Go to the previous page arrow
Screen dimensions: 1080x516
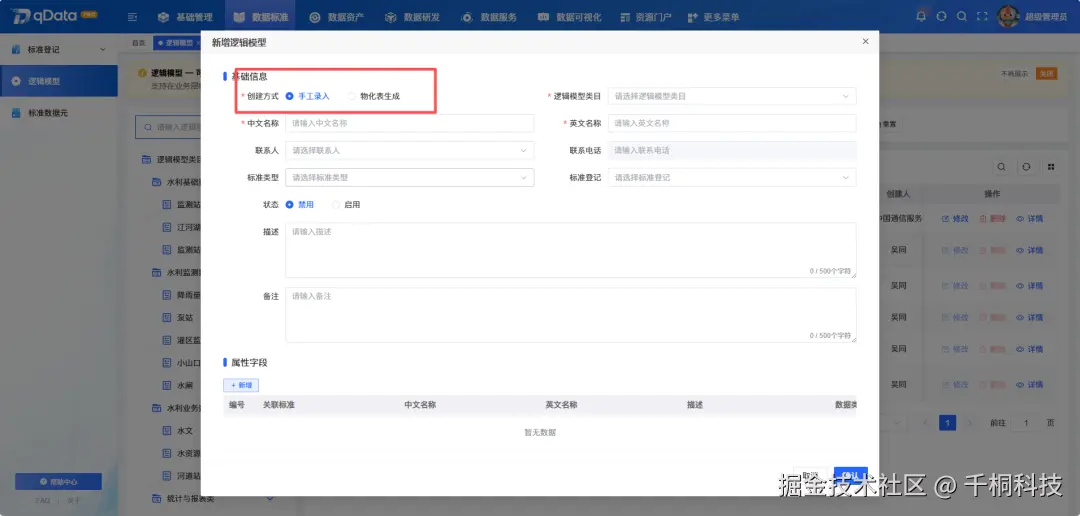point(926,422)
